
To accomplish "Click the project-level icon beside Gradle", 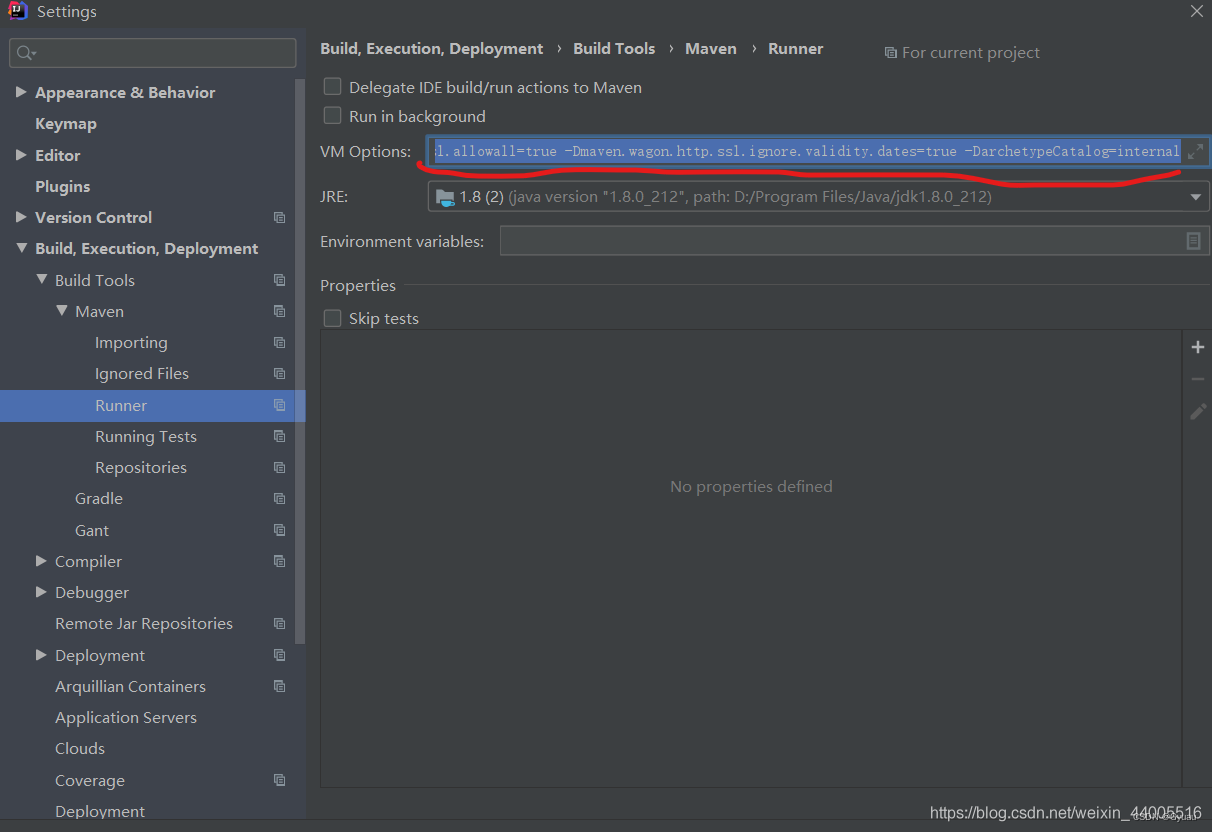I will (280, 498).
